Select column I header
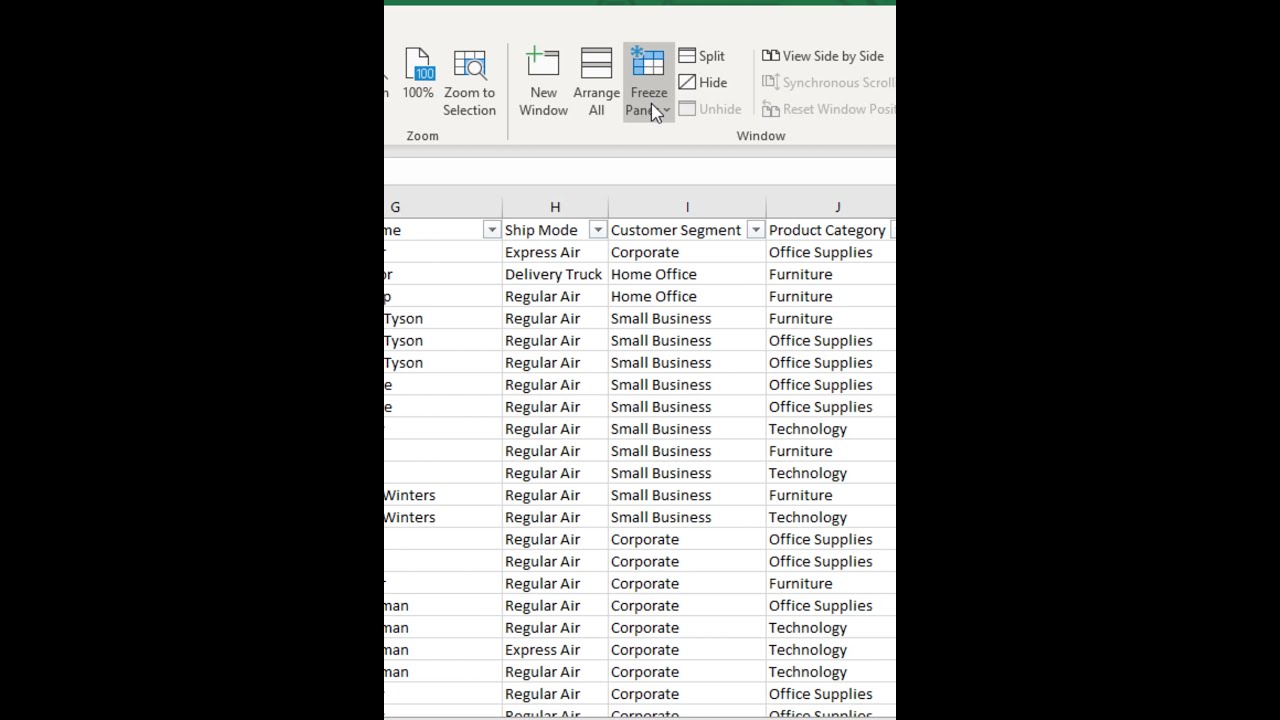The width and height of the screenshot is (1280, 720). [687, 207]
